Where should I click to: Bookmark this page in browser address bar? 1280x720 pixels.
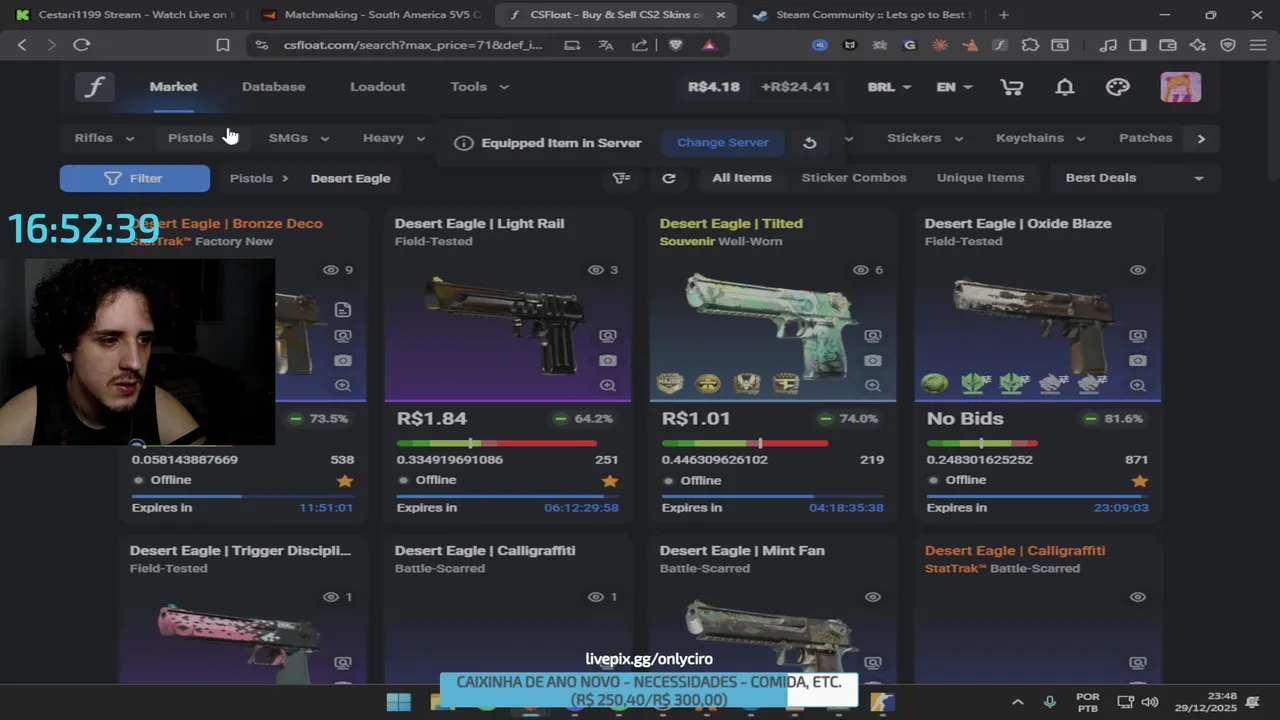point(223,45)
